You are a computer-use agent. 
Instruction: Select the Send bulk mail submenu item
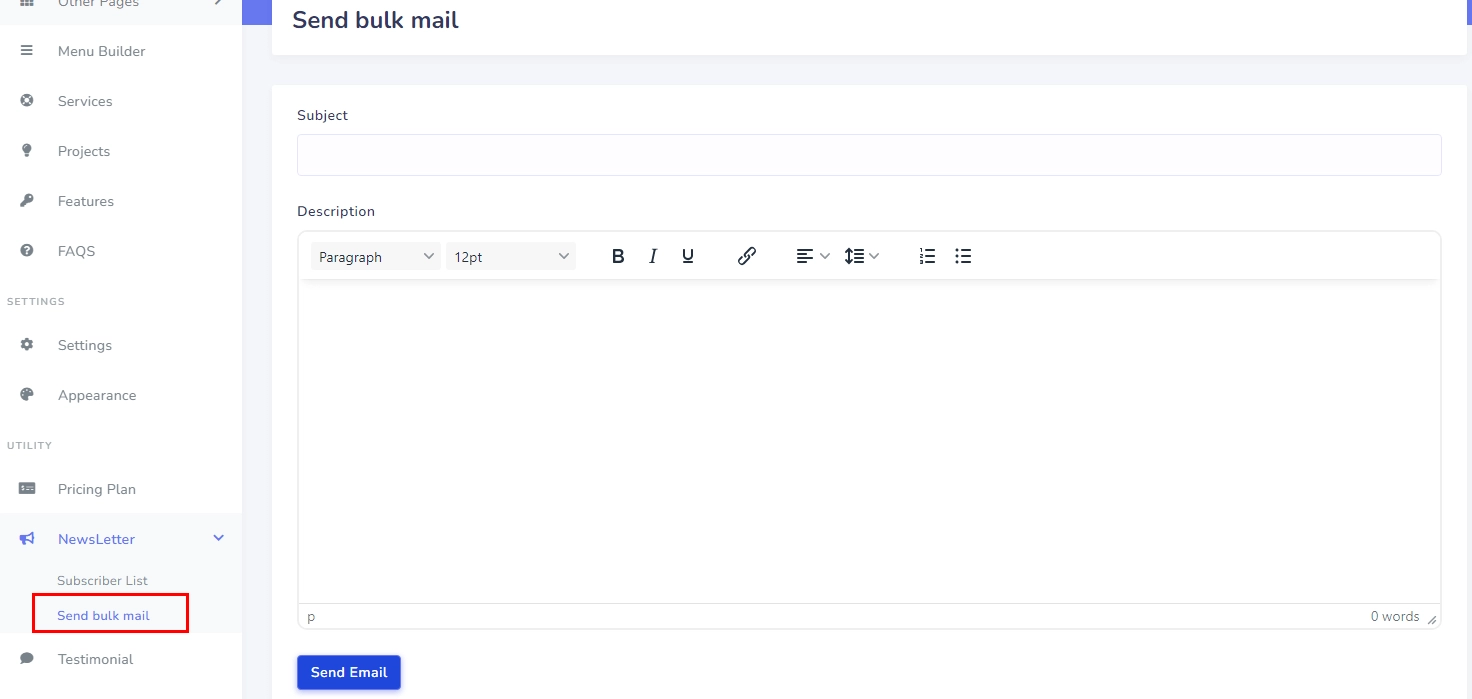click(x=103, y=616)
